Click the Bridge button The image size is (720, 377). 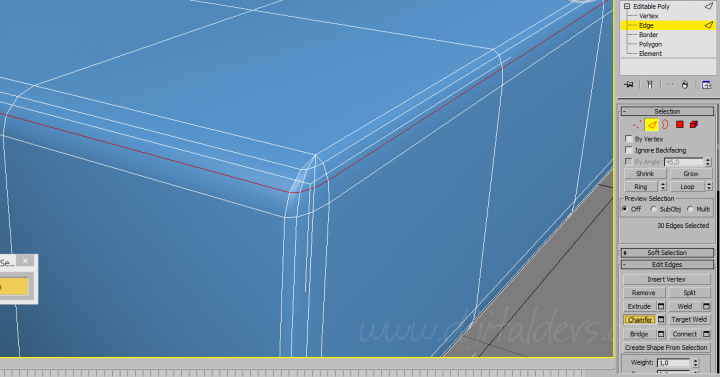(639, 334)
